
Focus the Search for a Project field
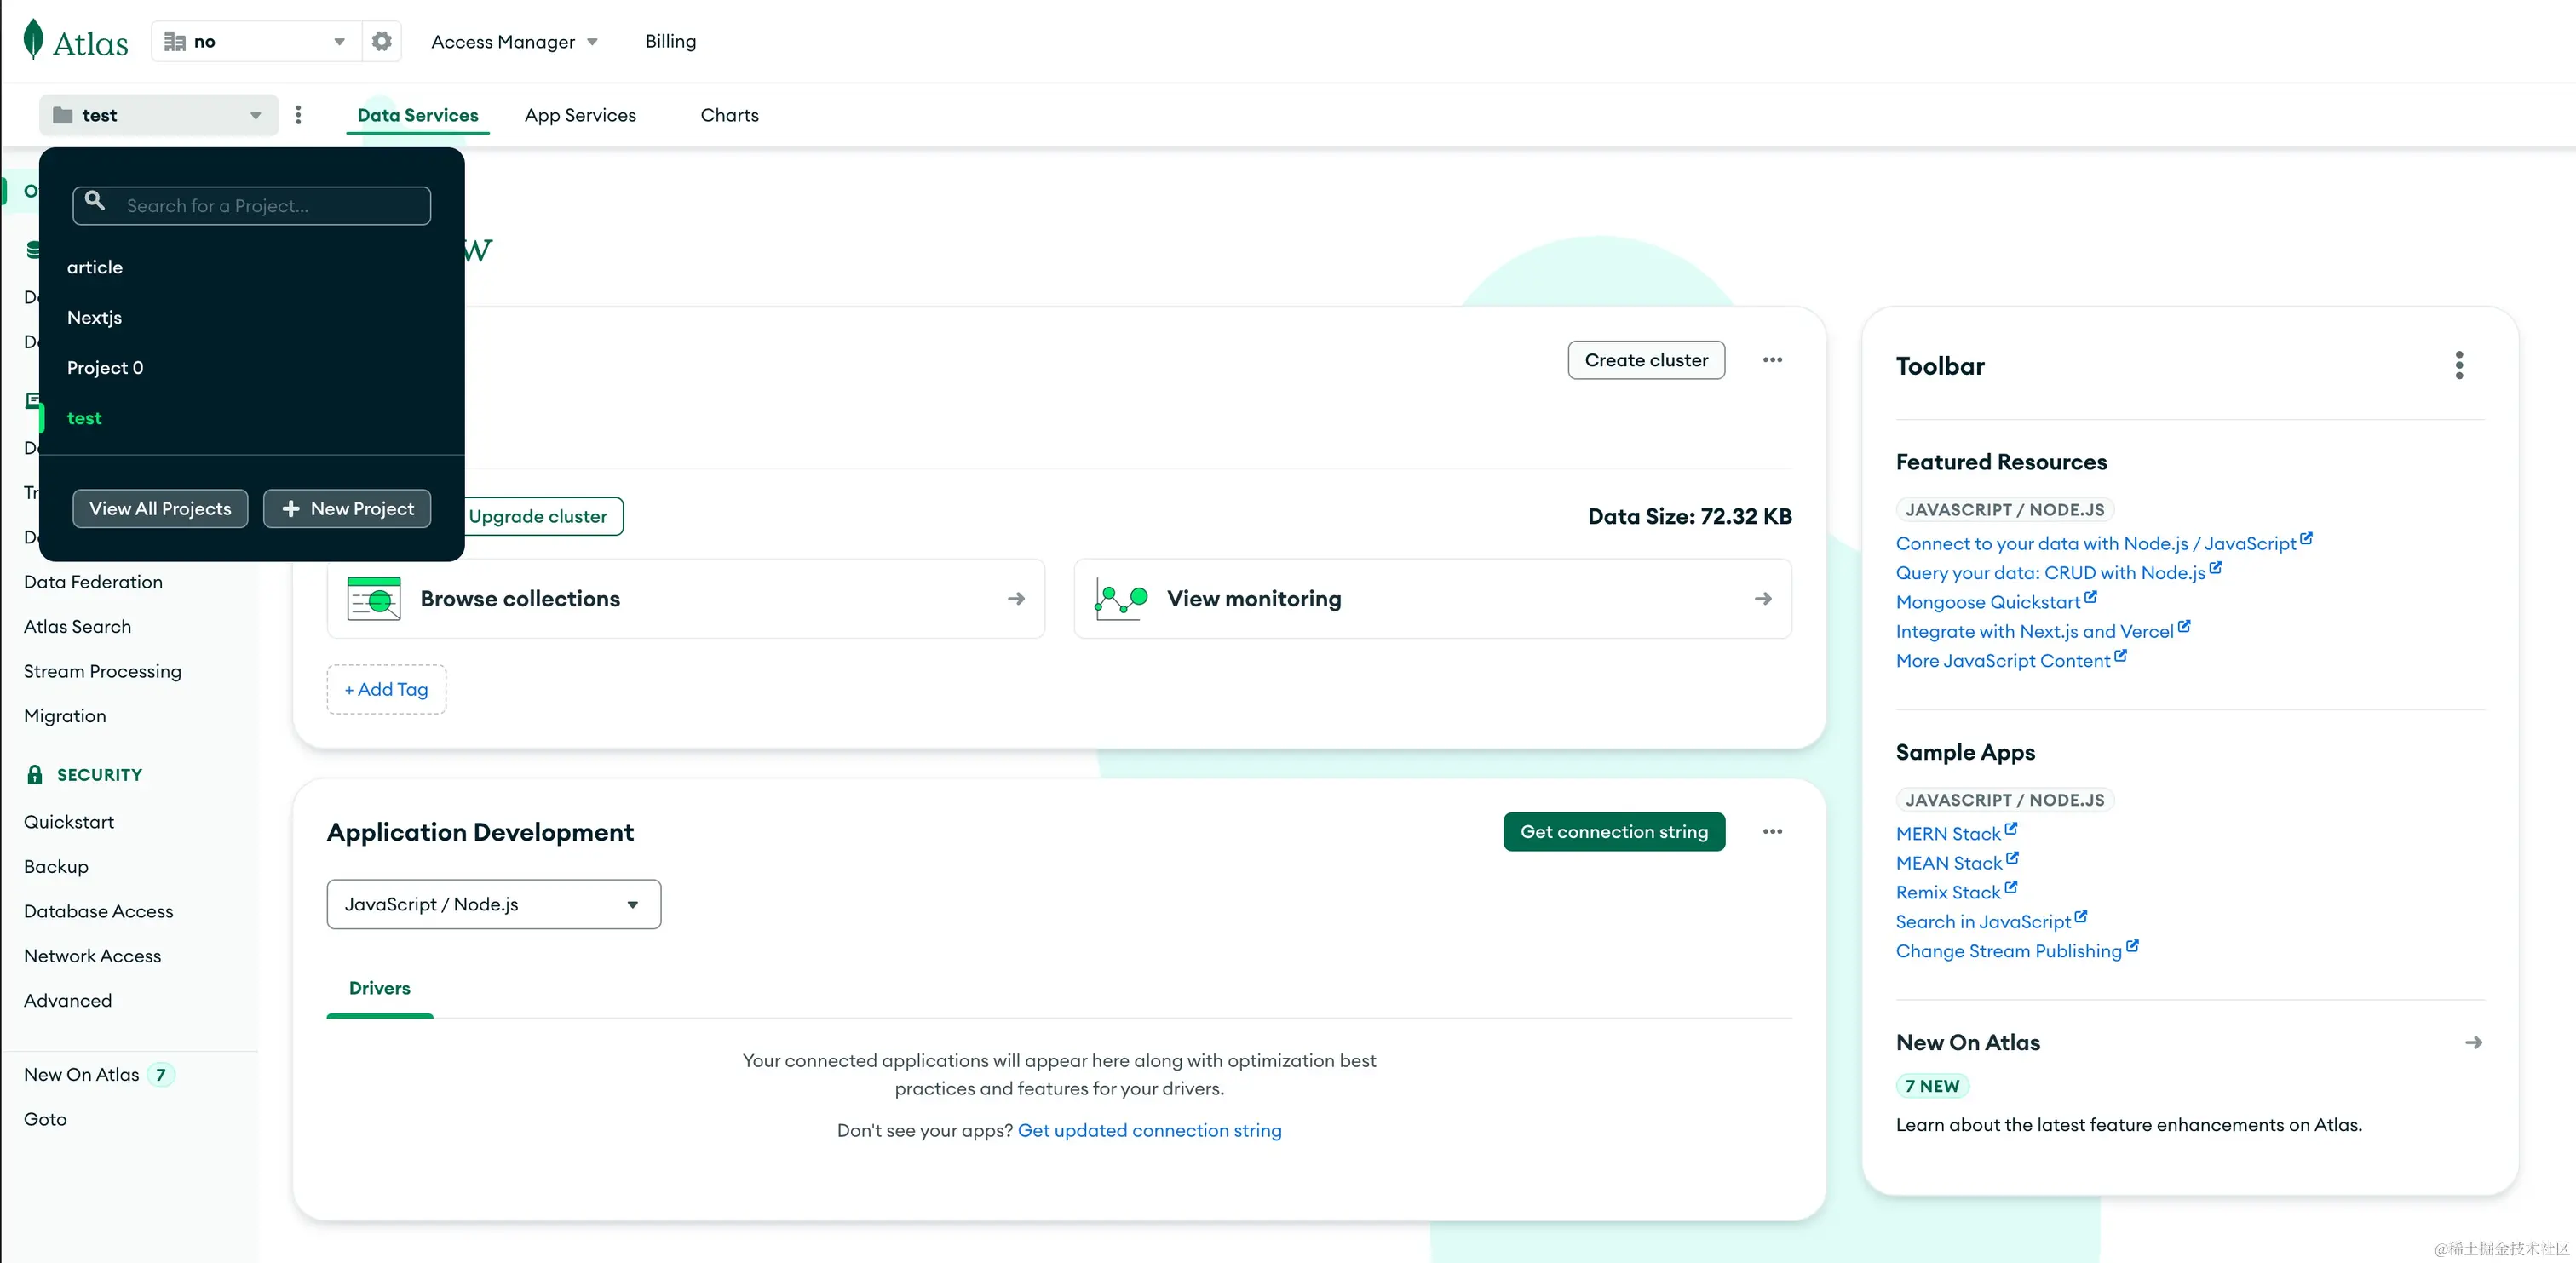[x=270, y=206]
